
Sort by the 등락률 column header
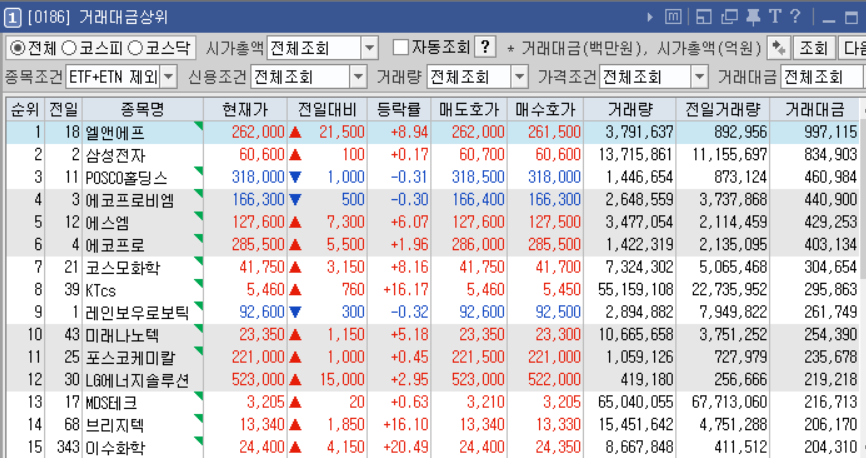399,109
